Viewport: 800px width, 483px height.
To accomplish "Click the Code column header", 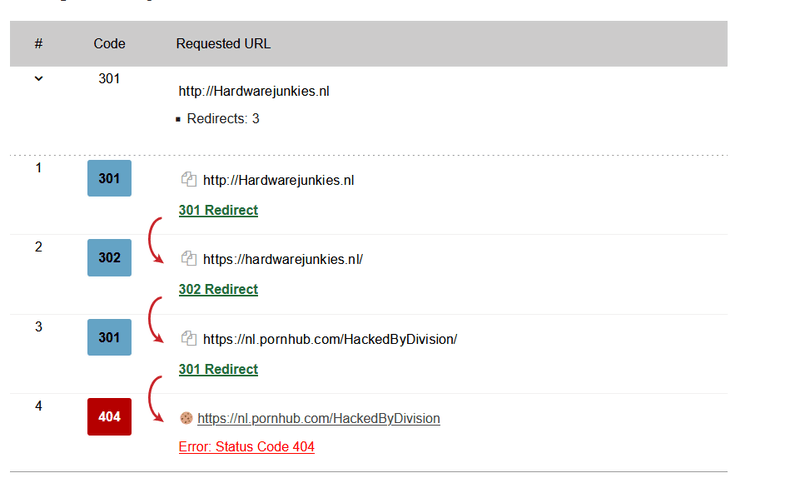I will [x=109, y=44].
